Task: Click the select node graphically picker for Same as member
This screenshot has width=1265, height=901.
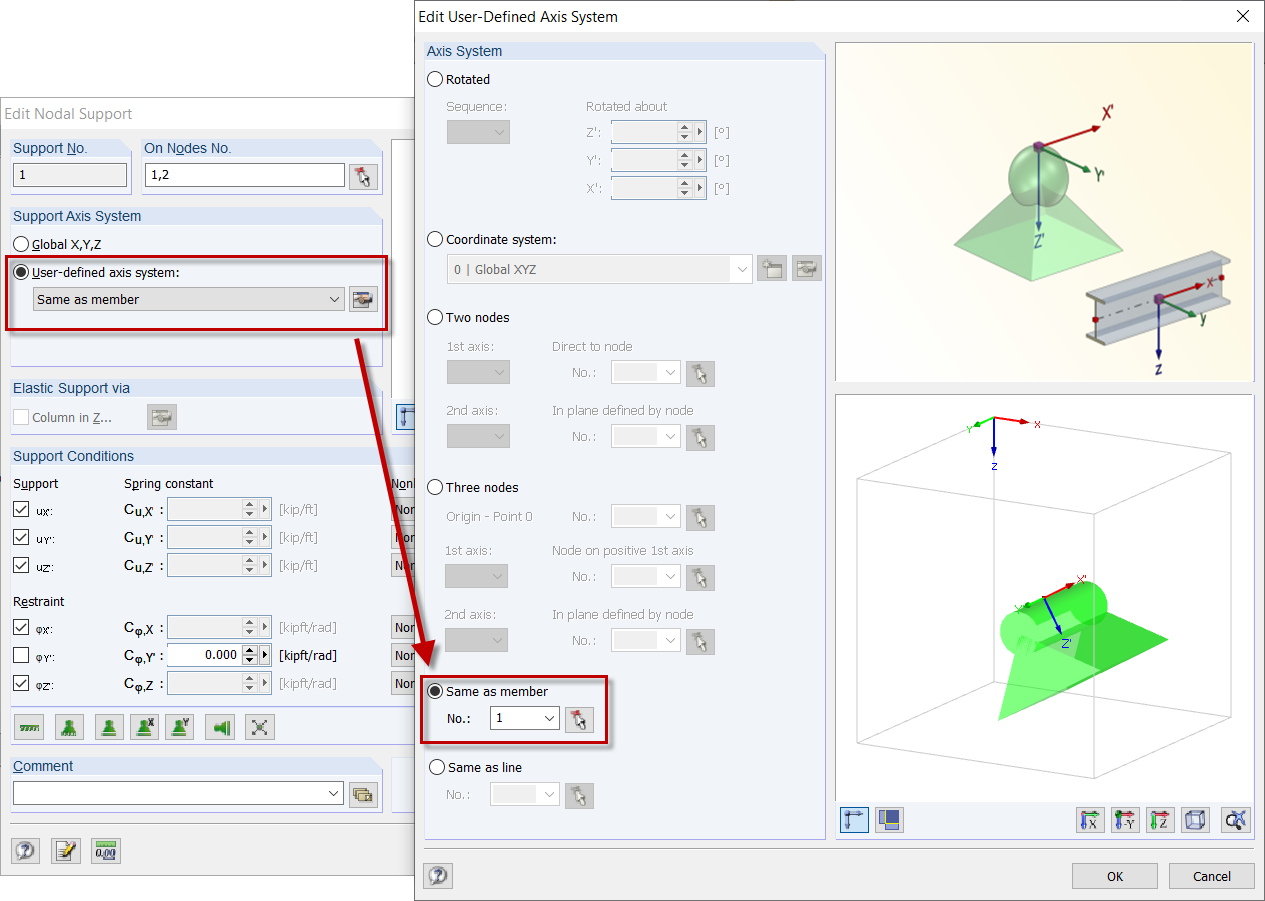Action: (x=579, y=719)
